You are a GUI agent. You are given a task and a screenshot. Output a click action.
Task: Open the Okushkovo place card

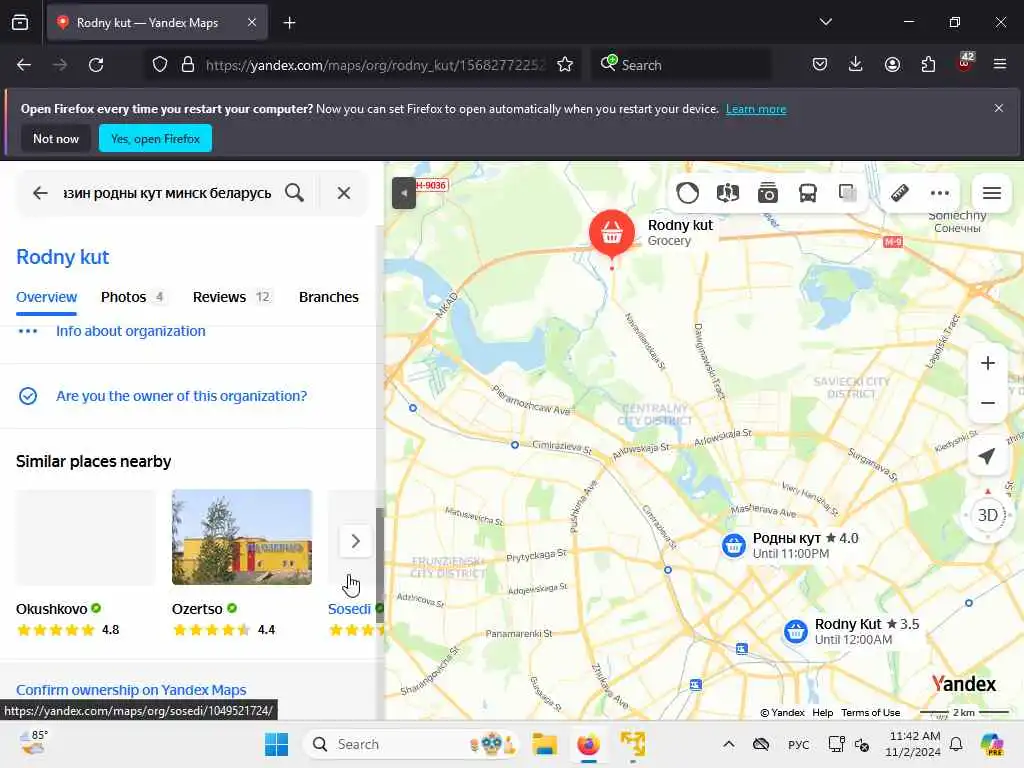(x=85, y=563)
